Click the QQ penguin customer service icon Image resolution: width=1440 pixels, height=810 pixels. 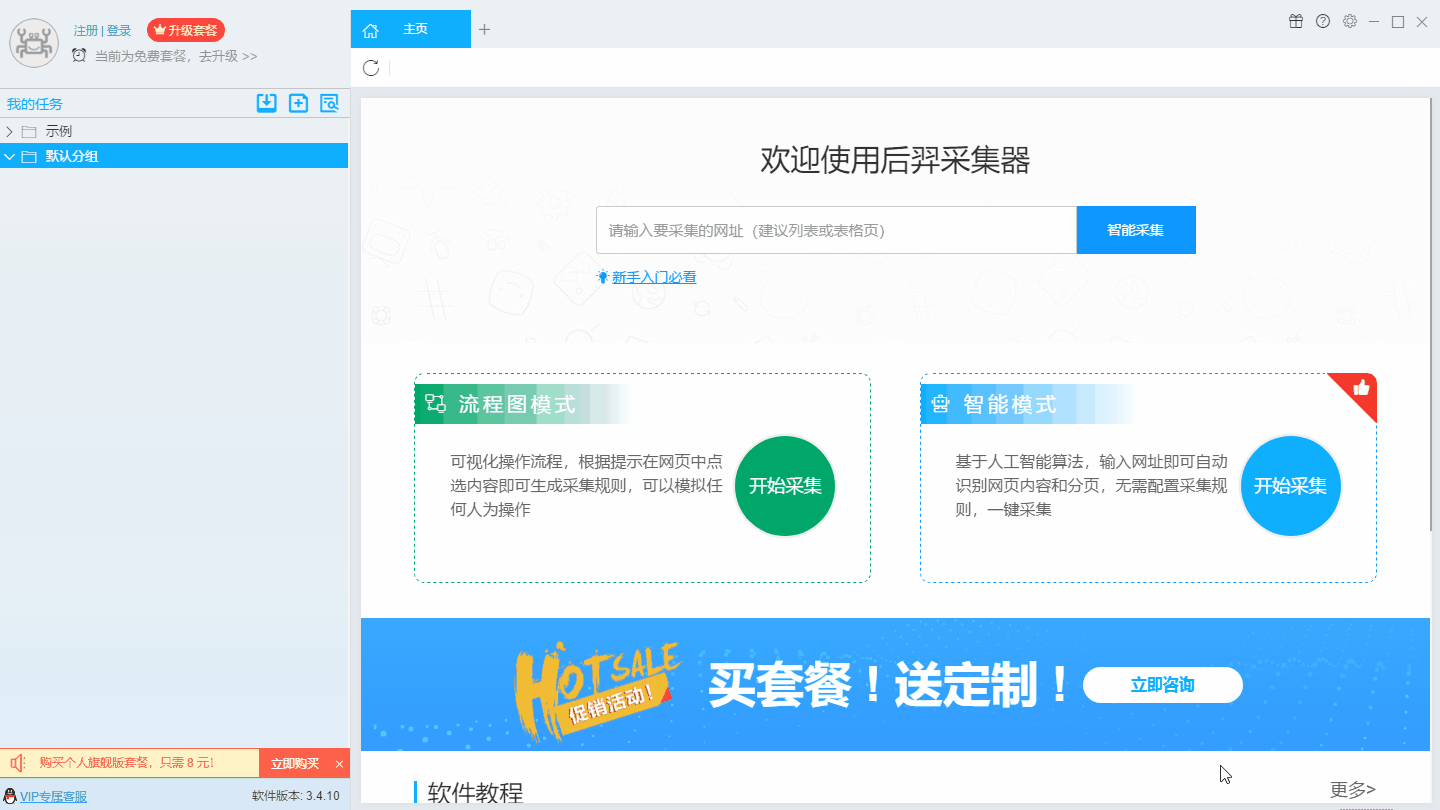coord(10,796)
